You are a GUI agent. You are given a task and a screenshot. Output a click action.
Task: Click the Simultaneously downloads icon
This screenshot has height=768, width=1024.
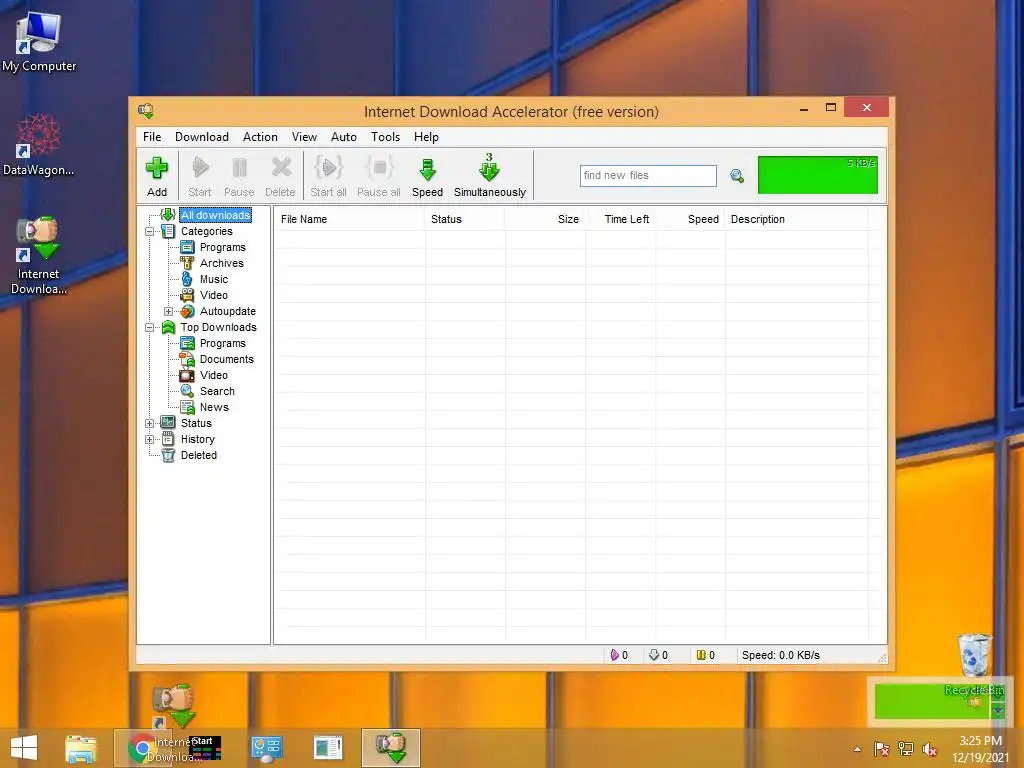(x=489, y=168)
